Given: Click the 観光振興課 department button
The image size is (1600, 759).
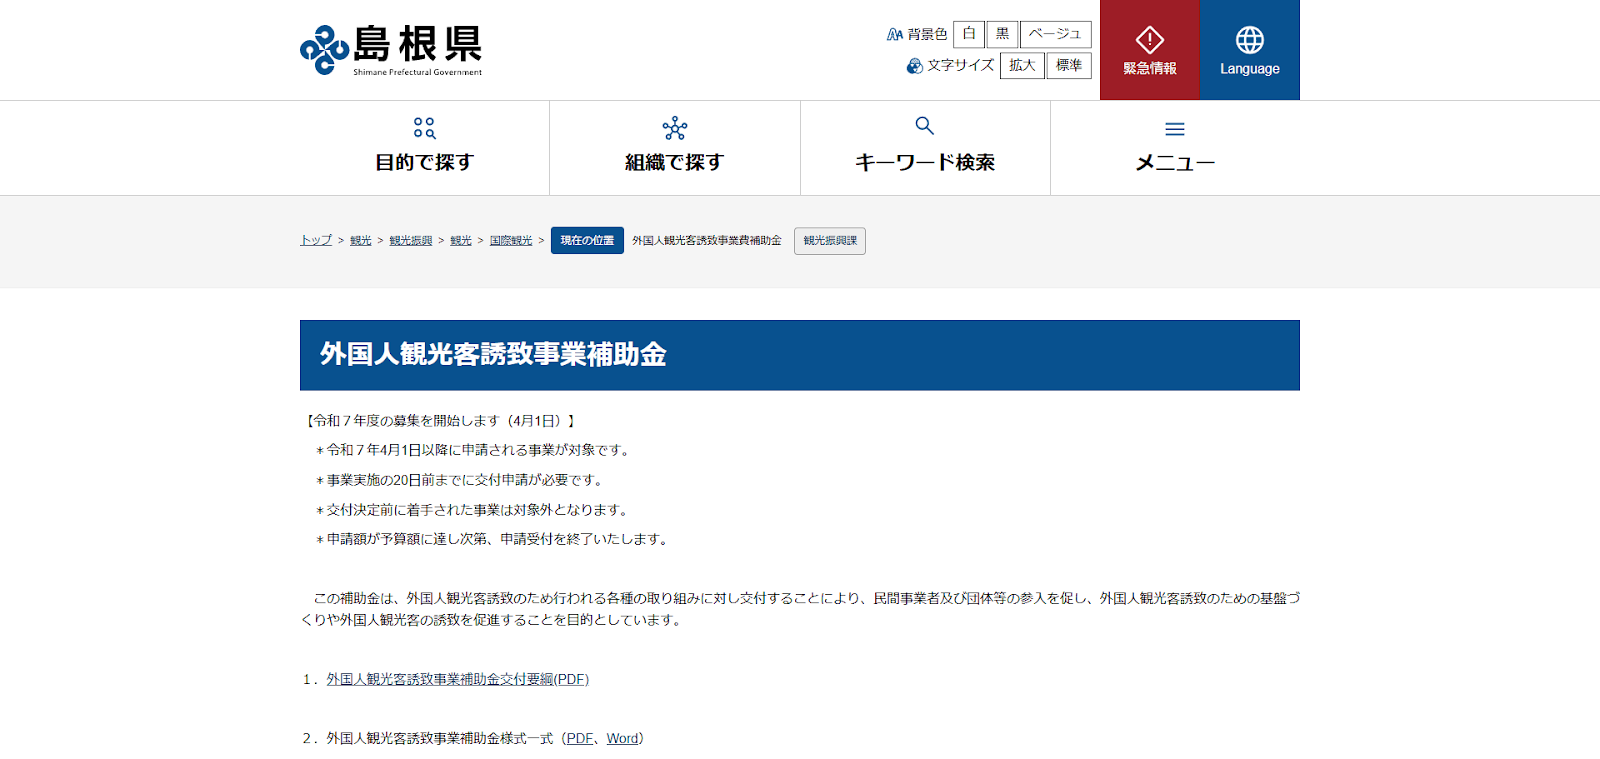Looking at the screenshot, I should point(830,241).
